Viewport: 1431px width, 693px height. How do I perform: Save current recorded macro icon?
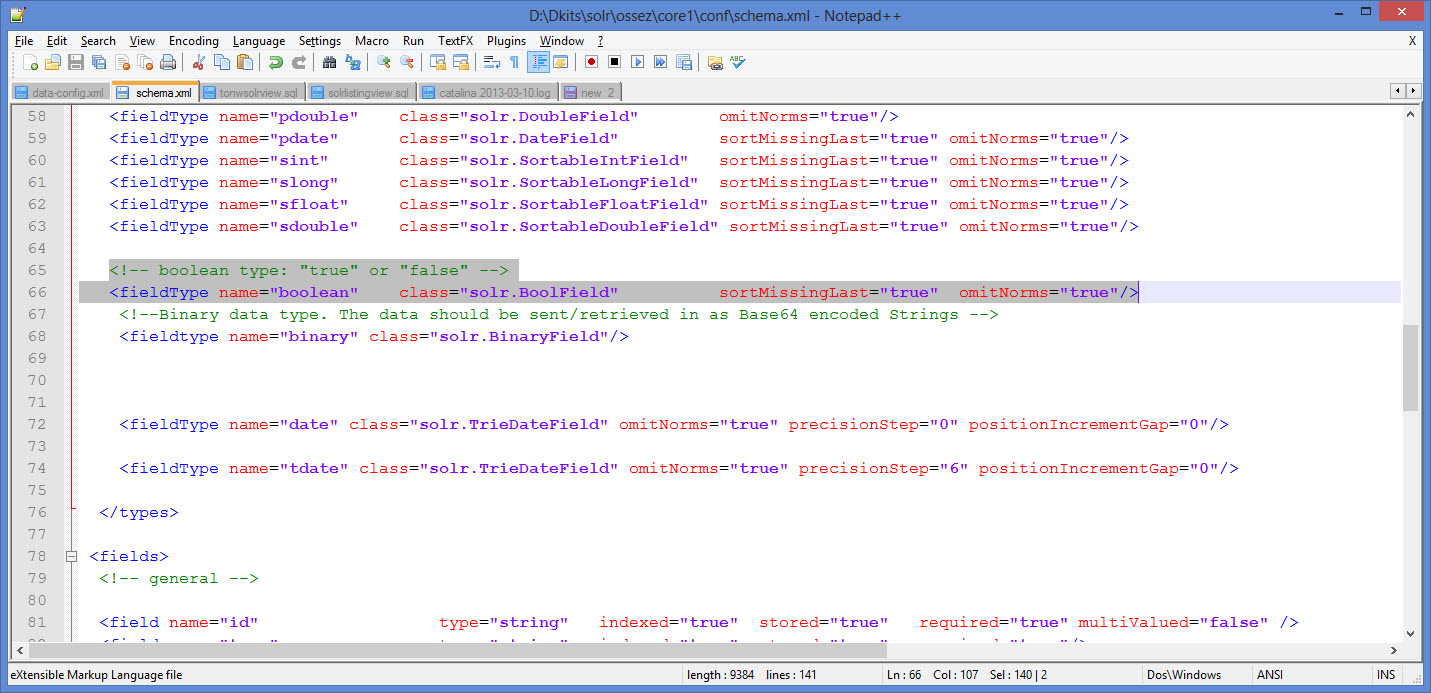tap(683, 62)
